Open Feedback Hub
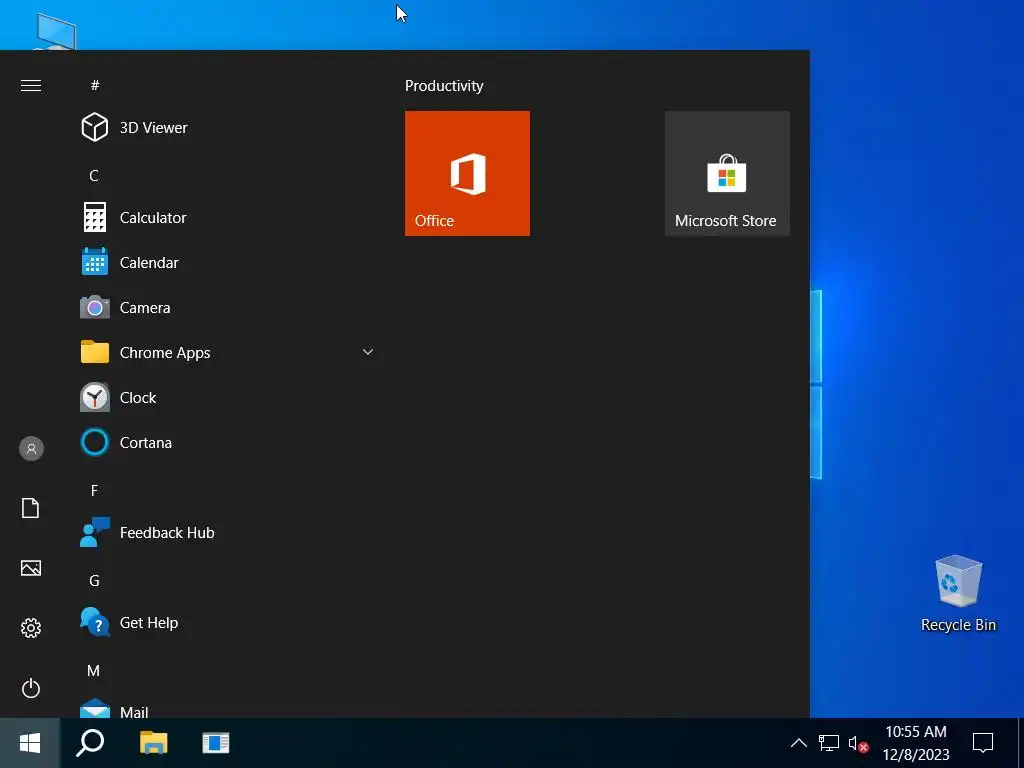 (x=225, y=533)
